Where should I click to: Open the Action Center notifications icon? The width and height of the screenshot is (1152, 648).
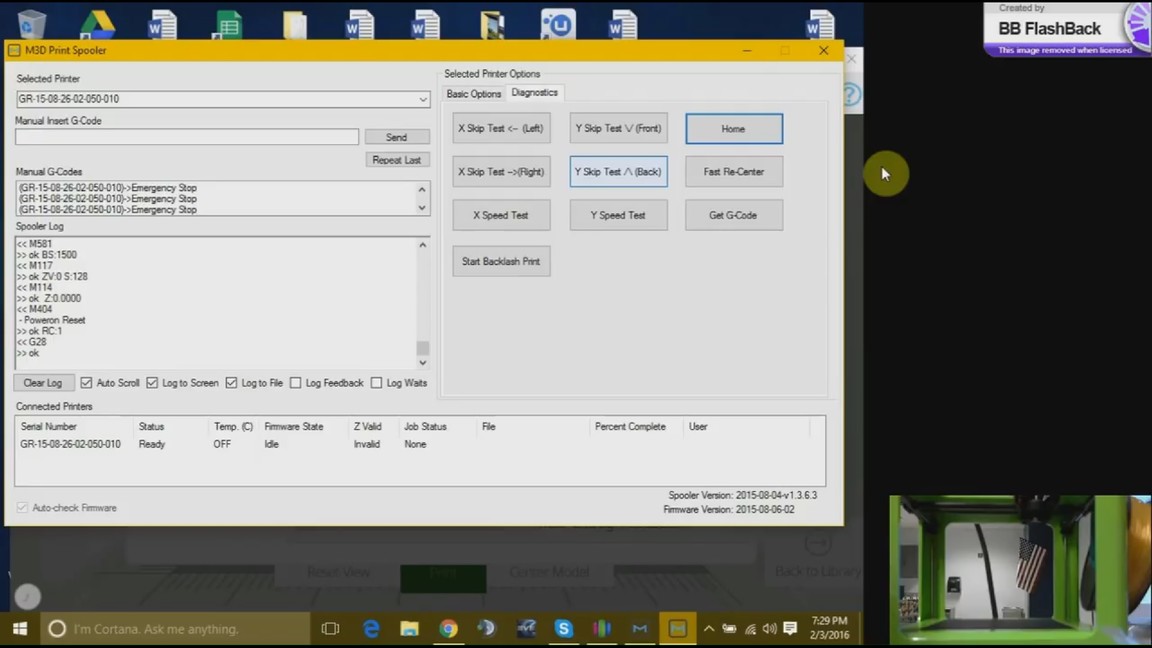coord(790,629)
